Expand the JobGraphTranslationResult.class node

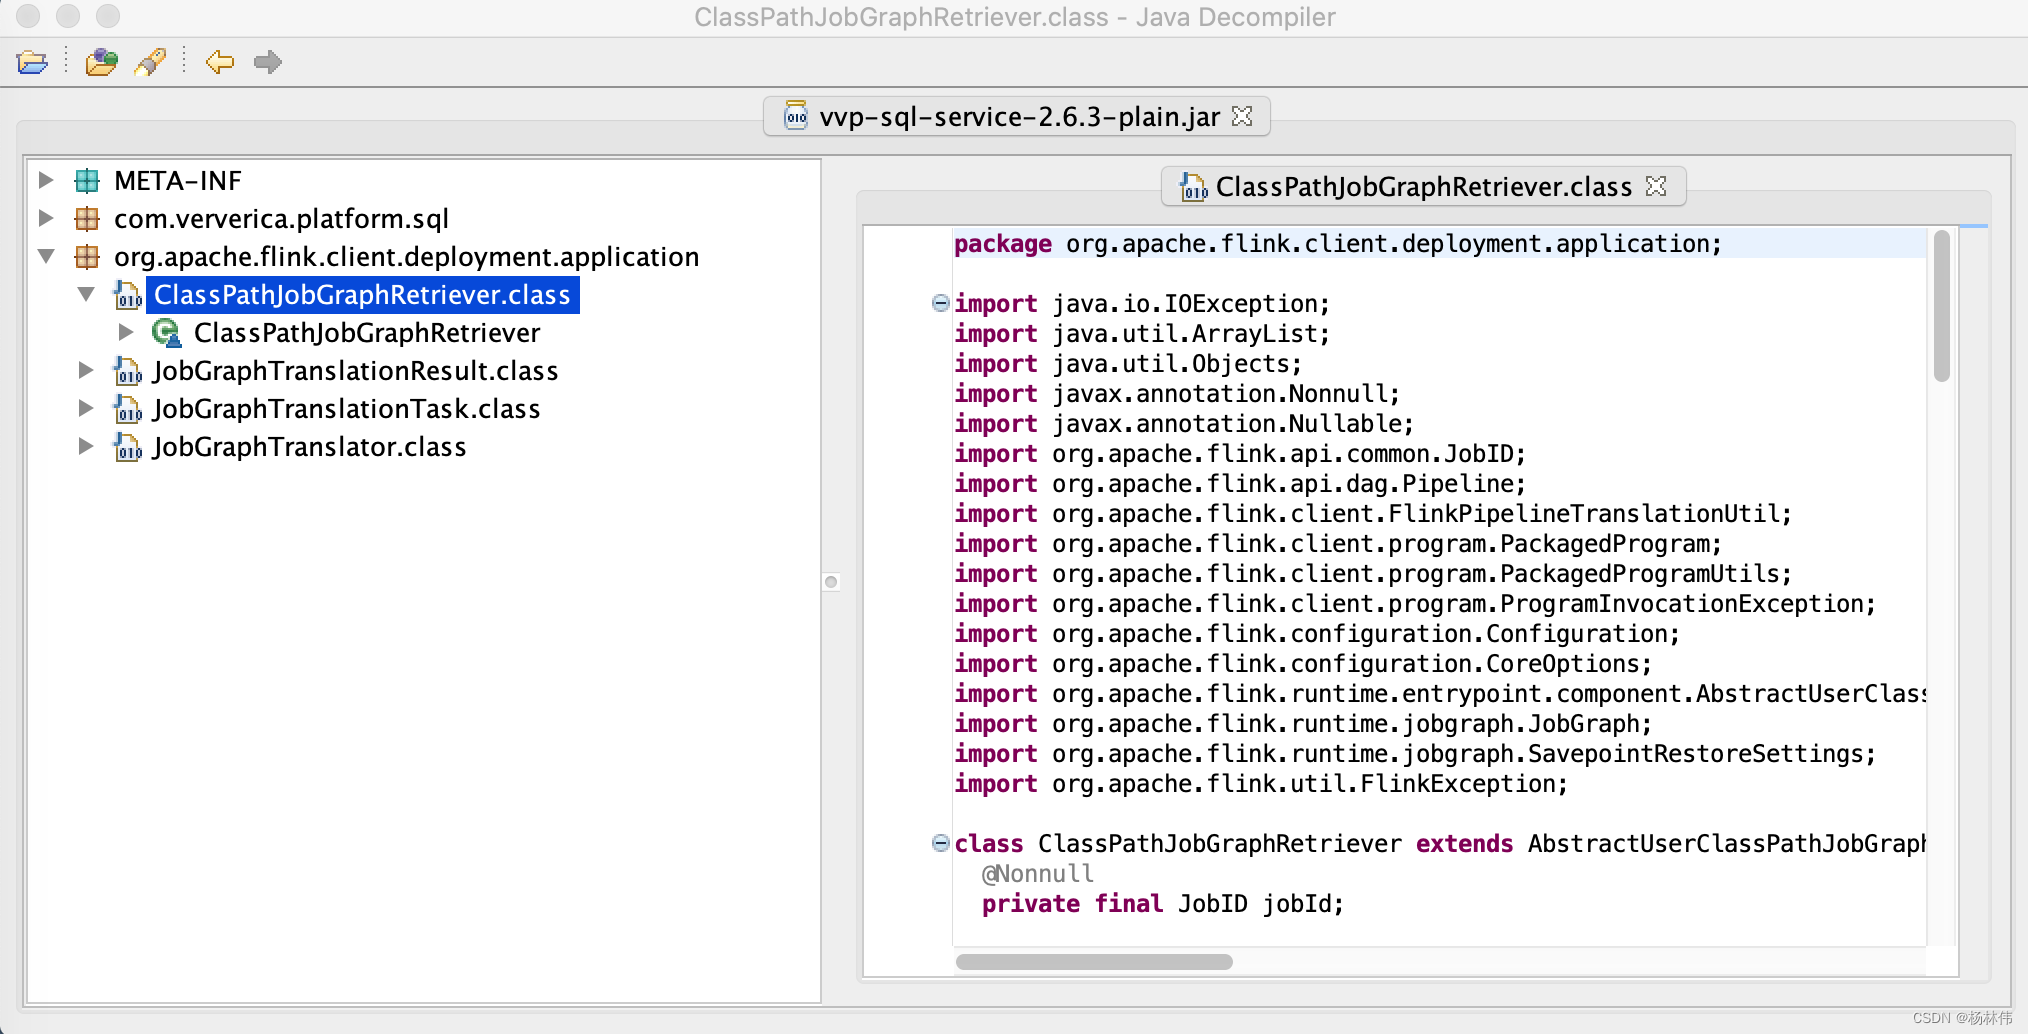pos(86,371)
